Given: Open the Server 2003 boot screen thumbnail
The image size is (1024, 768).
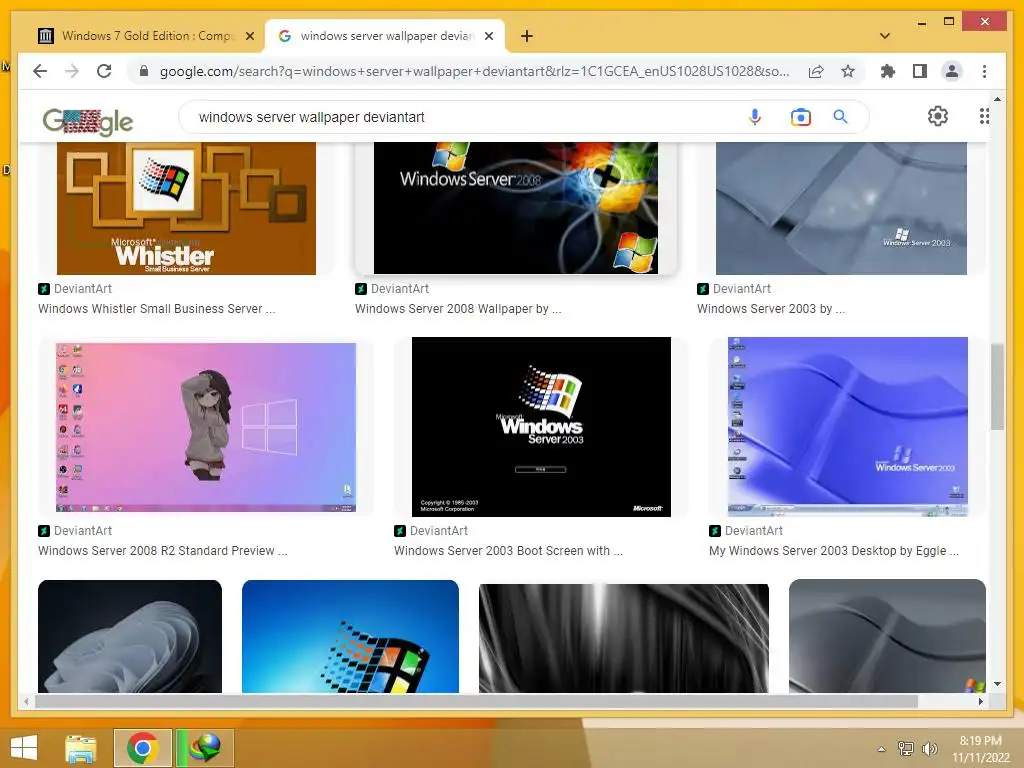Looking at the screenshot, I should point(541,426).
